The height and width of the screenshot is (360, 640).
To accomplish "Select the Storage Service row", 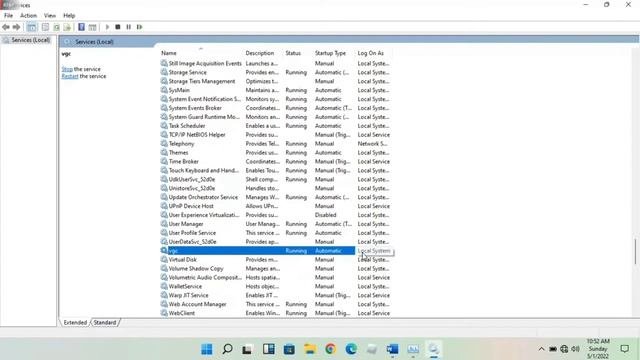I will (x=276, y=72).
